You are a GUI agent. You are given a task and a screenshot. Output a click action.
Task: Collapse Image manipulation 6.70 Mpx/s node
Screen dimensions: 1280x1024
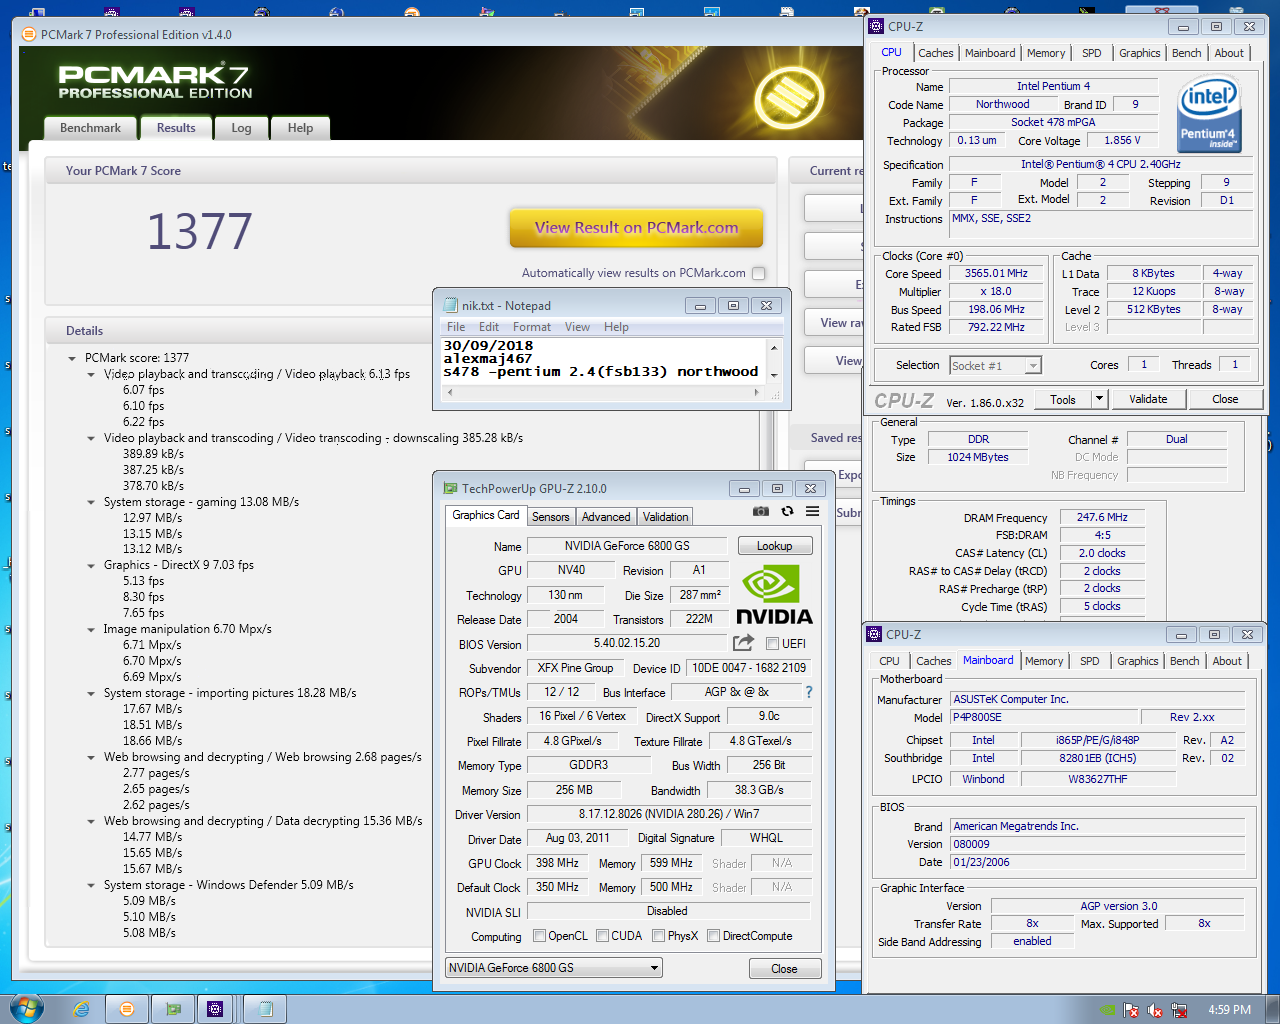coord(91,629)
